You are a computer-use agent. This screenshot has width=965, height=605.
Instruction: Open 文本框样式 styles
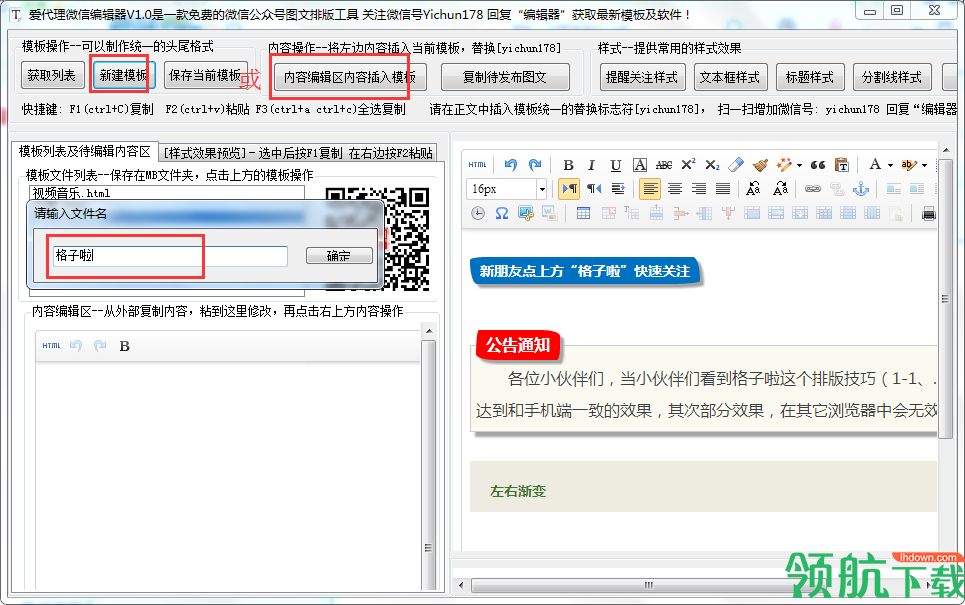(730, 78)
